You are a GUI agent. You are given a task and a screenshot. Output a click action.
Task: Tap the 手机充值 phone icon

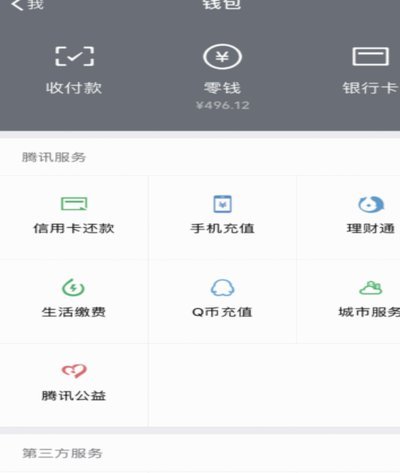(x=222, y=204)
